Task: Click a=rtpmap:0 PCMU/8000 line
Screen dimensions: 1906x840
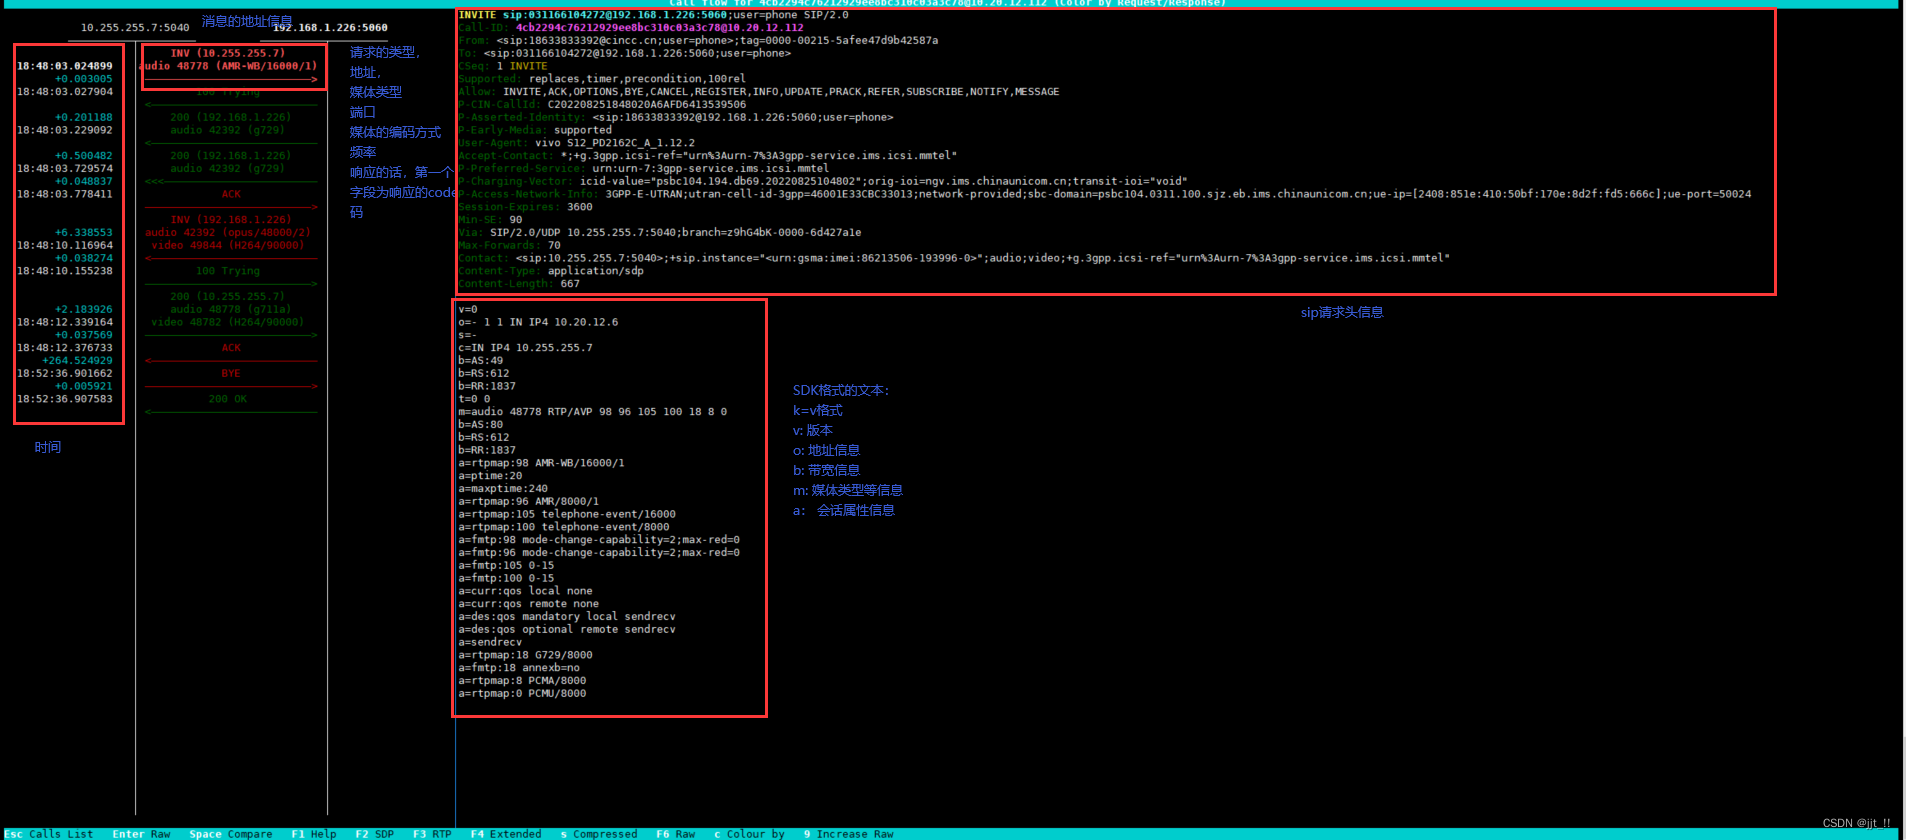Action: tap(522, 694)
